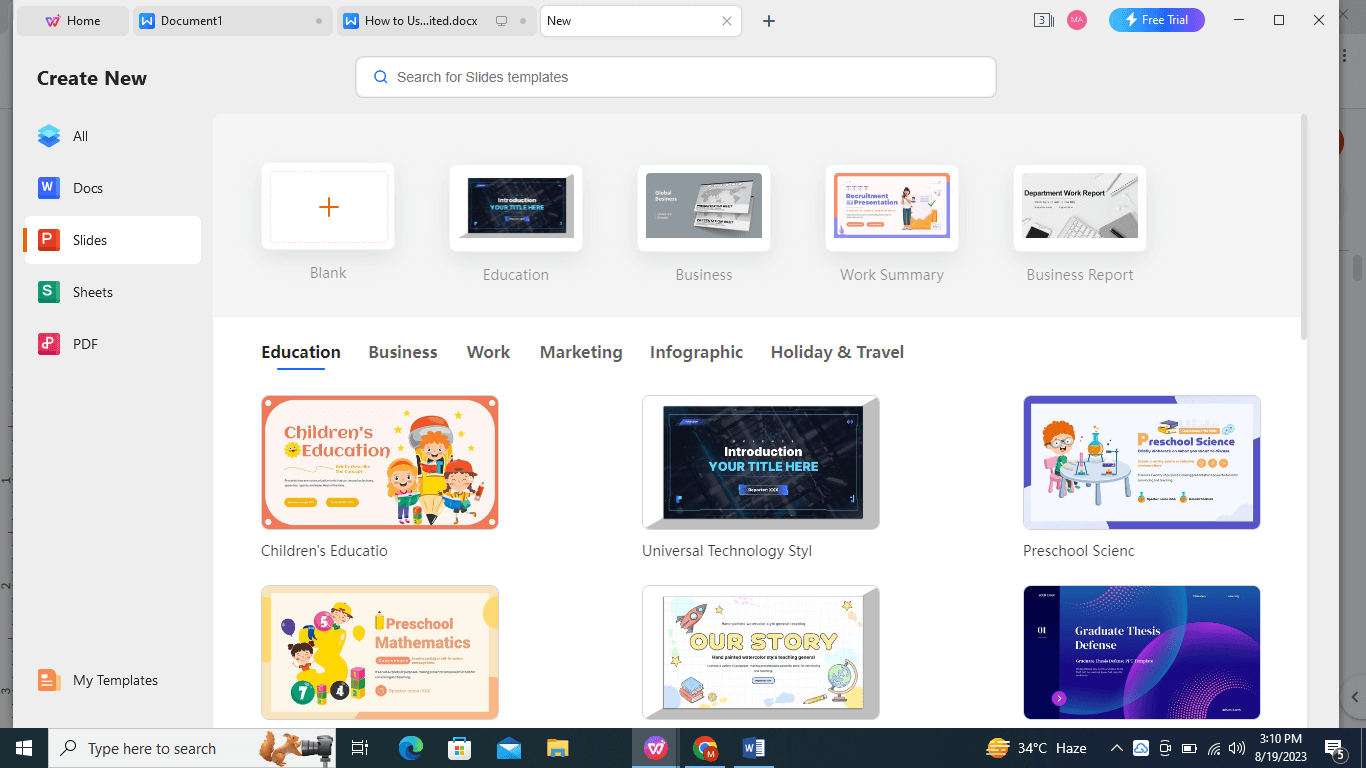Screen dimensions: 1366x768
Task: Open a new tab with the plus button
Action: (769, 20)
